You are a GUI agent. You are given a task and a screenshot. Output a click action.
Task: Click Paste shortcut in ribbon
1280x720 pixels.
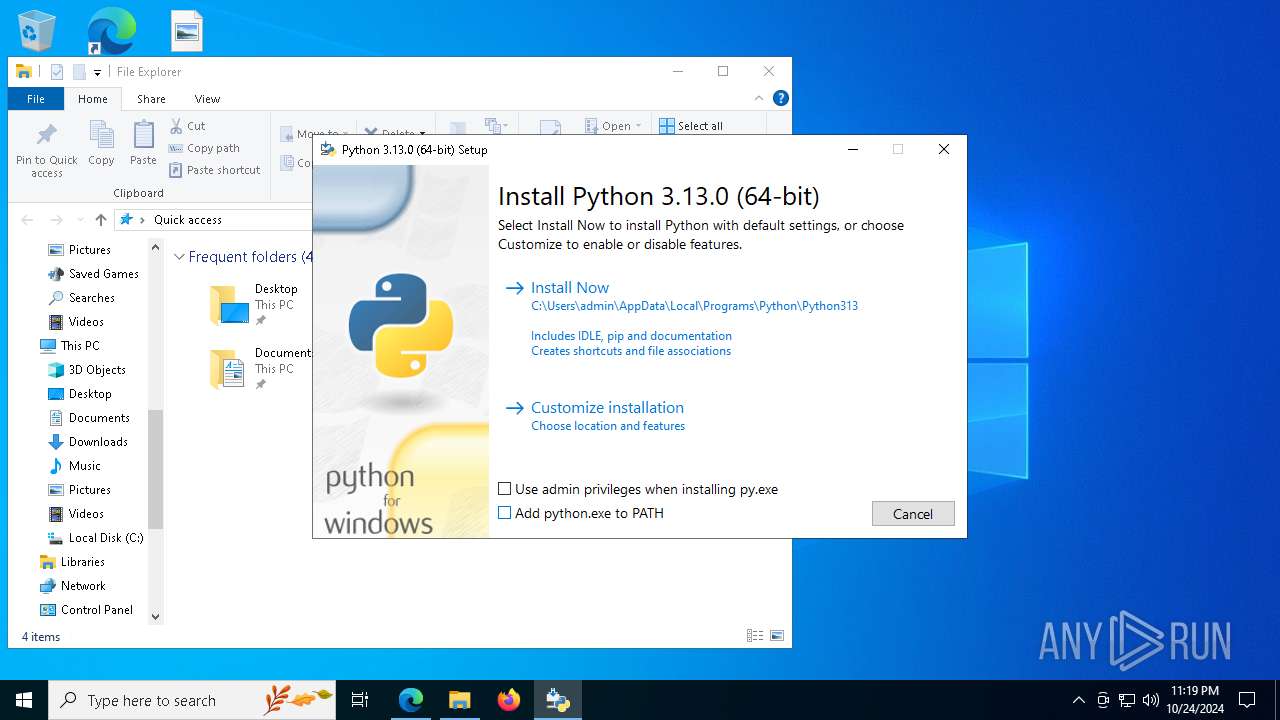pyautogui.click(x=215, y=170)
